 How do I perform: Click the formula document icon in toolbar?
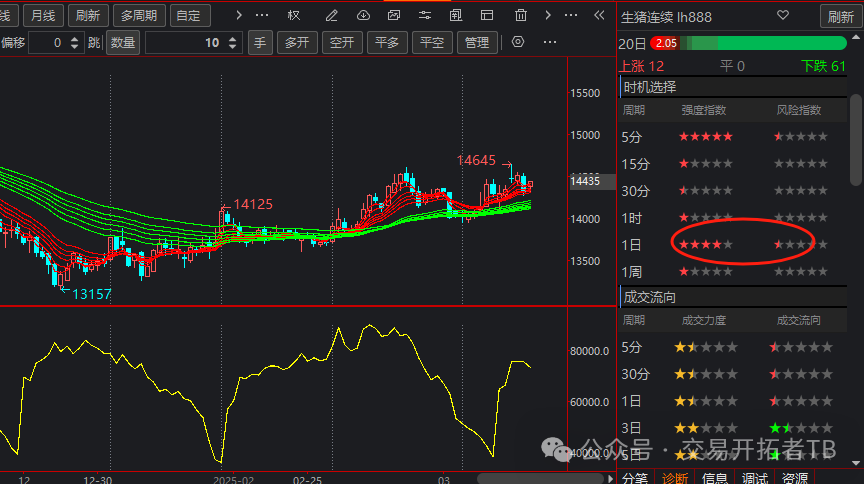click(x=456, y=15)
